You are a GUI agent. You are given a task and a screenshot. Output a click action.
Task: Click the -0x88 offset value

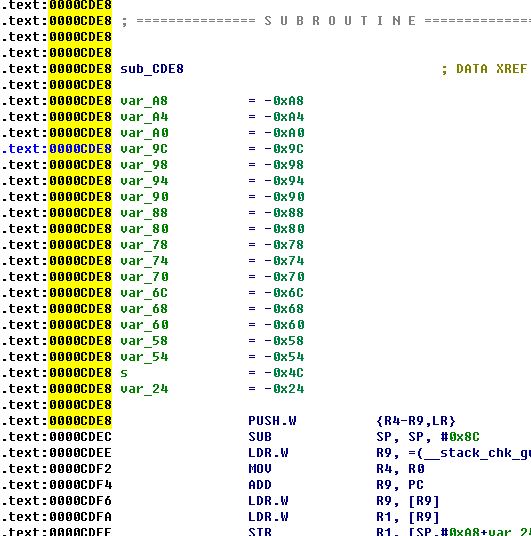pyautogui.click(x=284, y=213)
